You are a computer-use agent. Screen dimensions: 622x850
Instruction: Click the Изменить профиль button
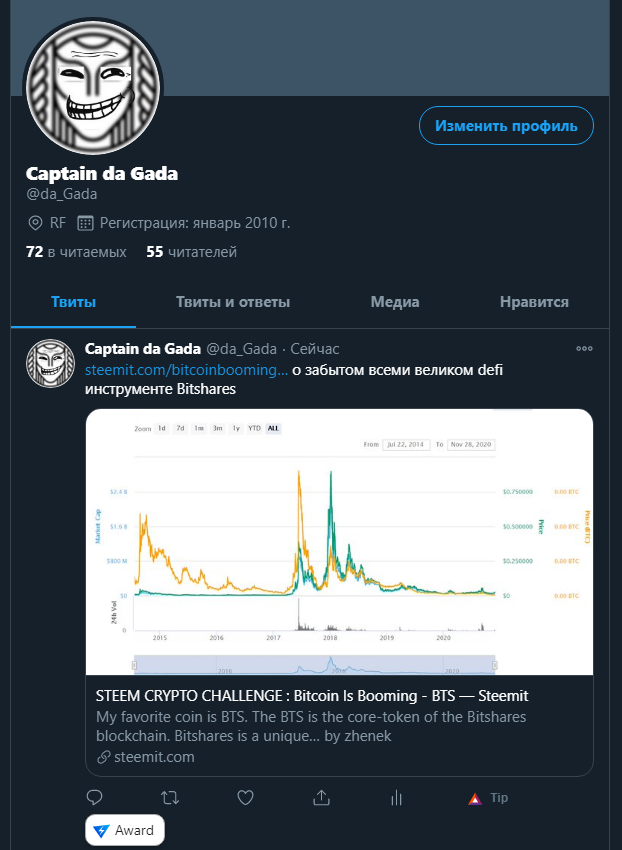tap(506, 126)
